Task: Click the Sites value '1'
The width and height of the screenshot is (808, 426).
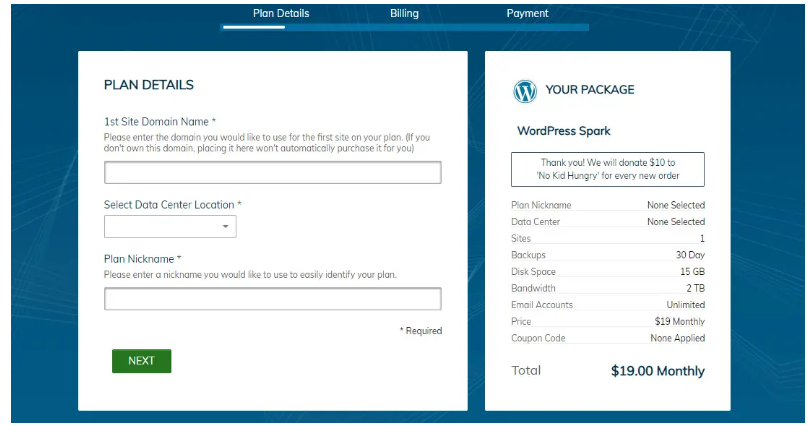Action: point(702,238)
